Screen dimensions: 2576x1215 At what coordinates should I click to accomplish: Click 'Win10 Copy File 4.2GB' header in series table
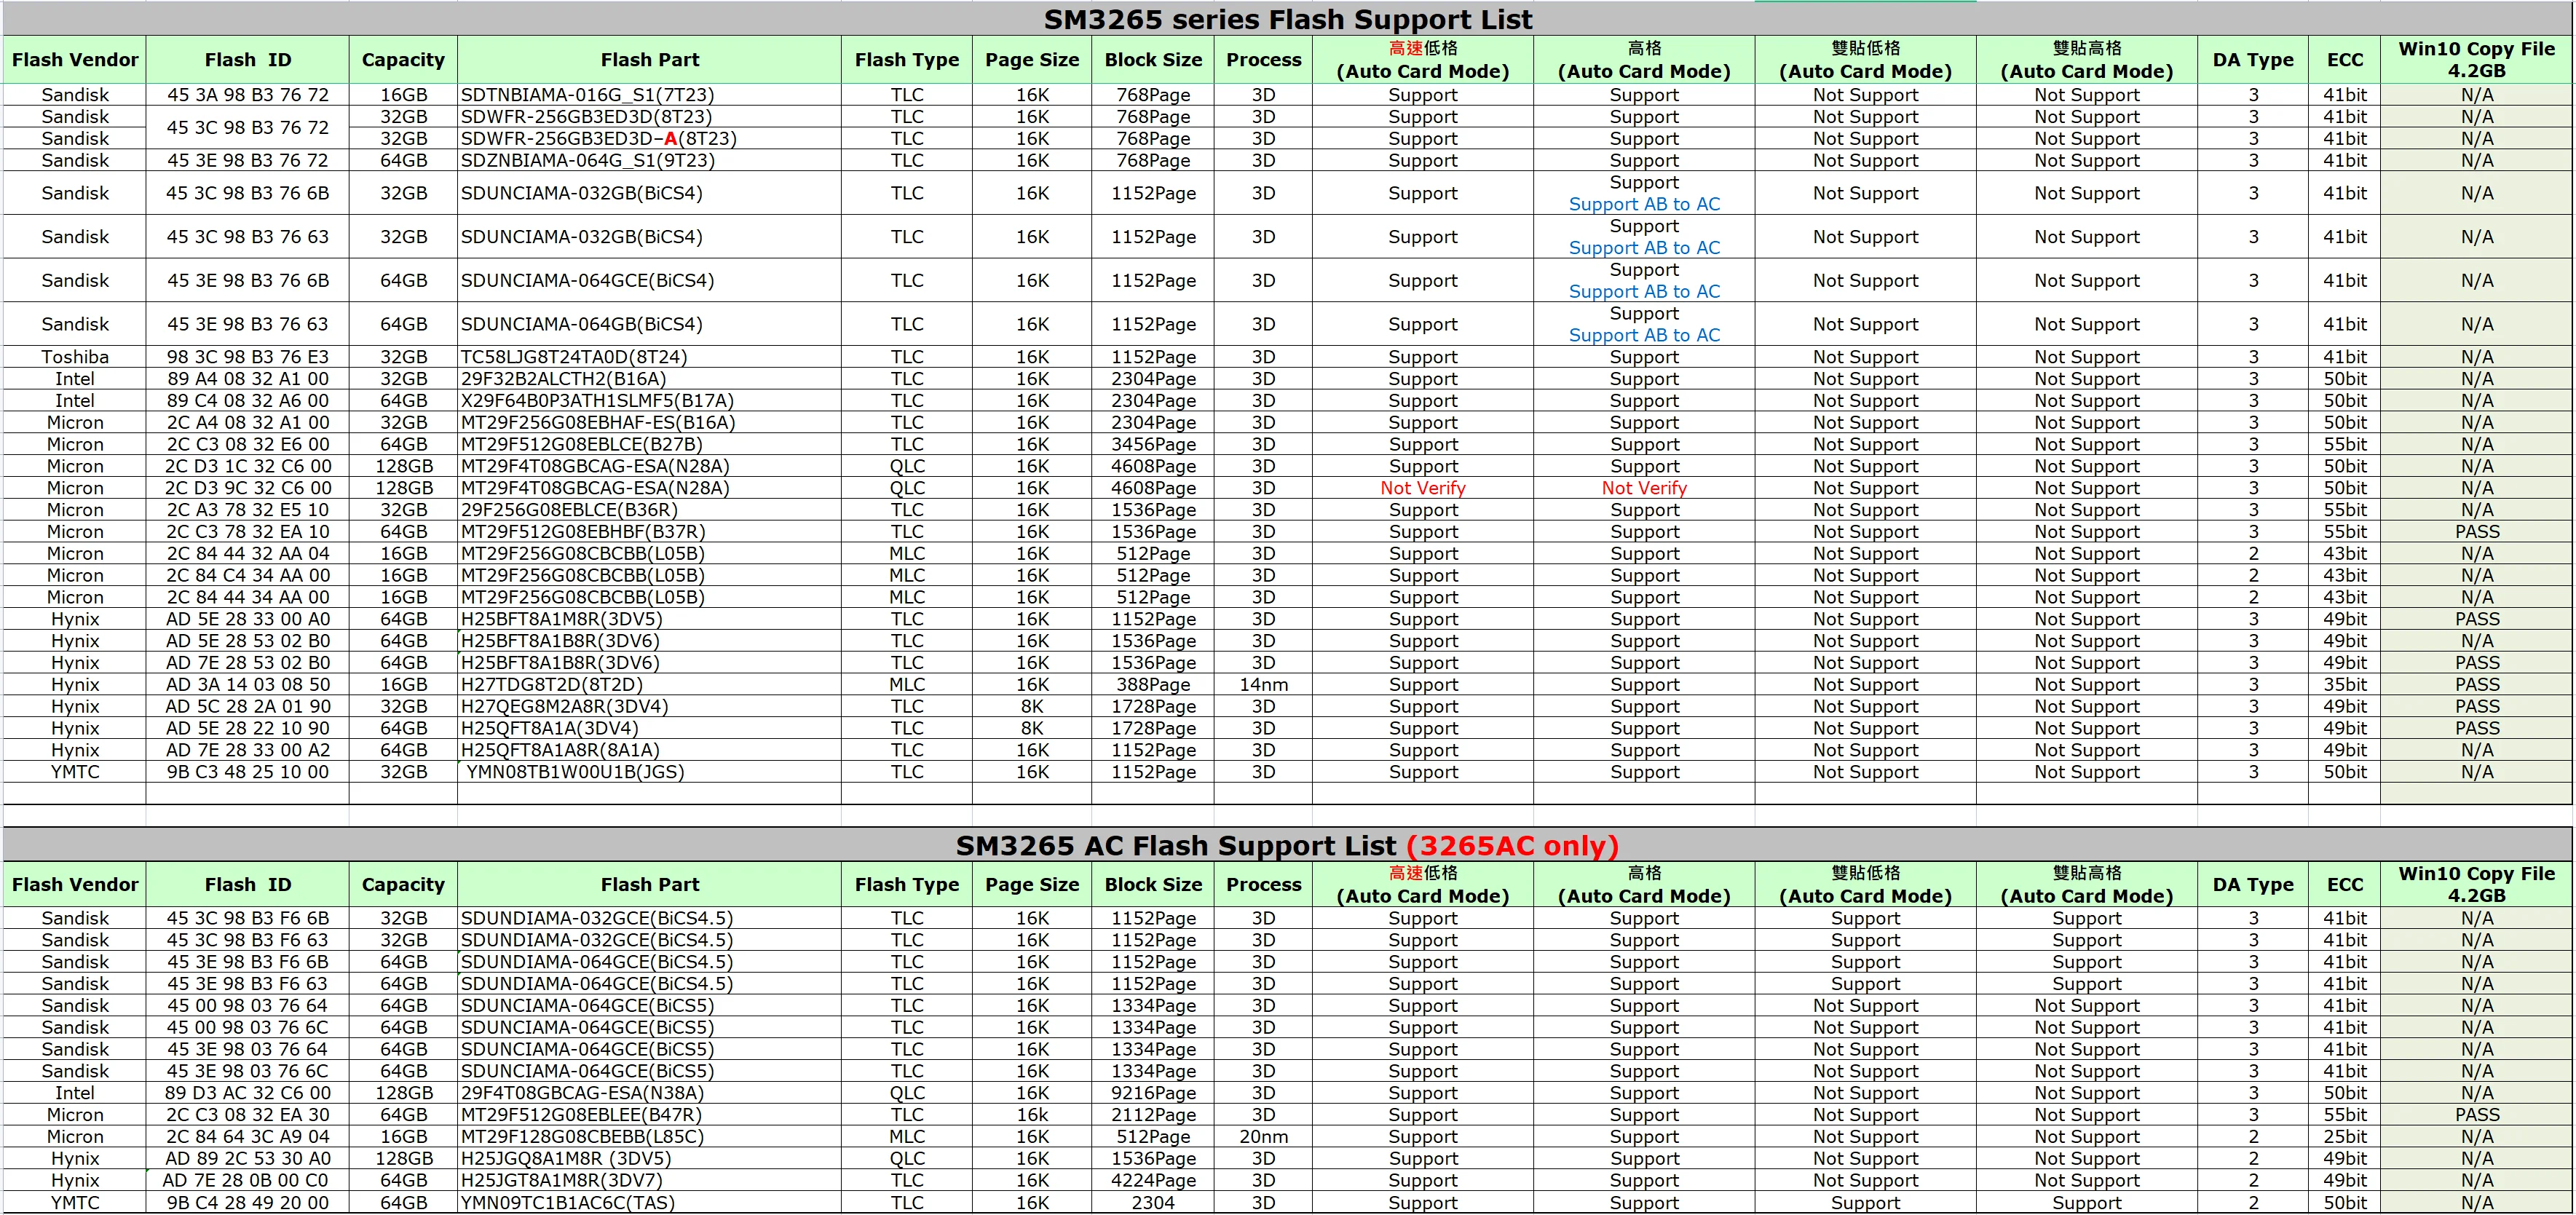(x=2476, y=60)
